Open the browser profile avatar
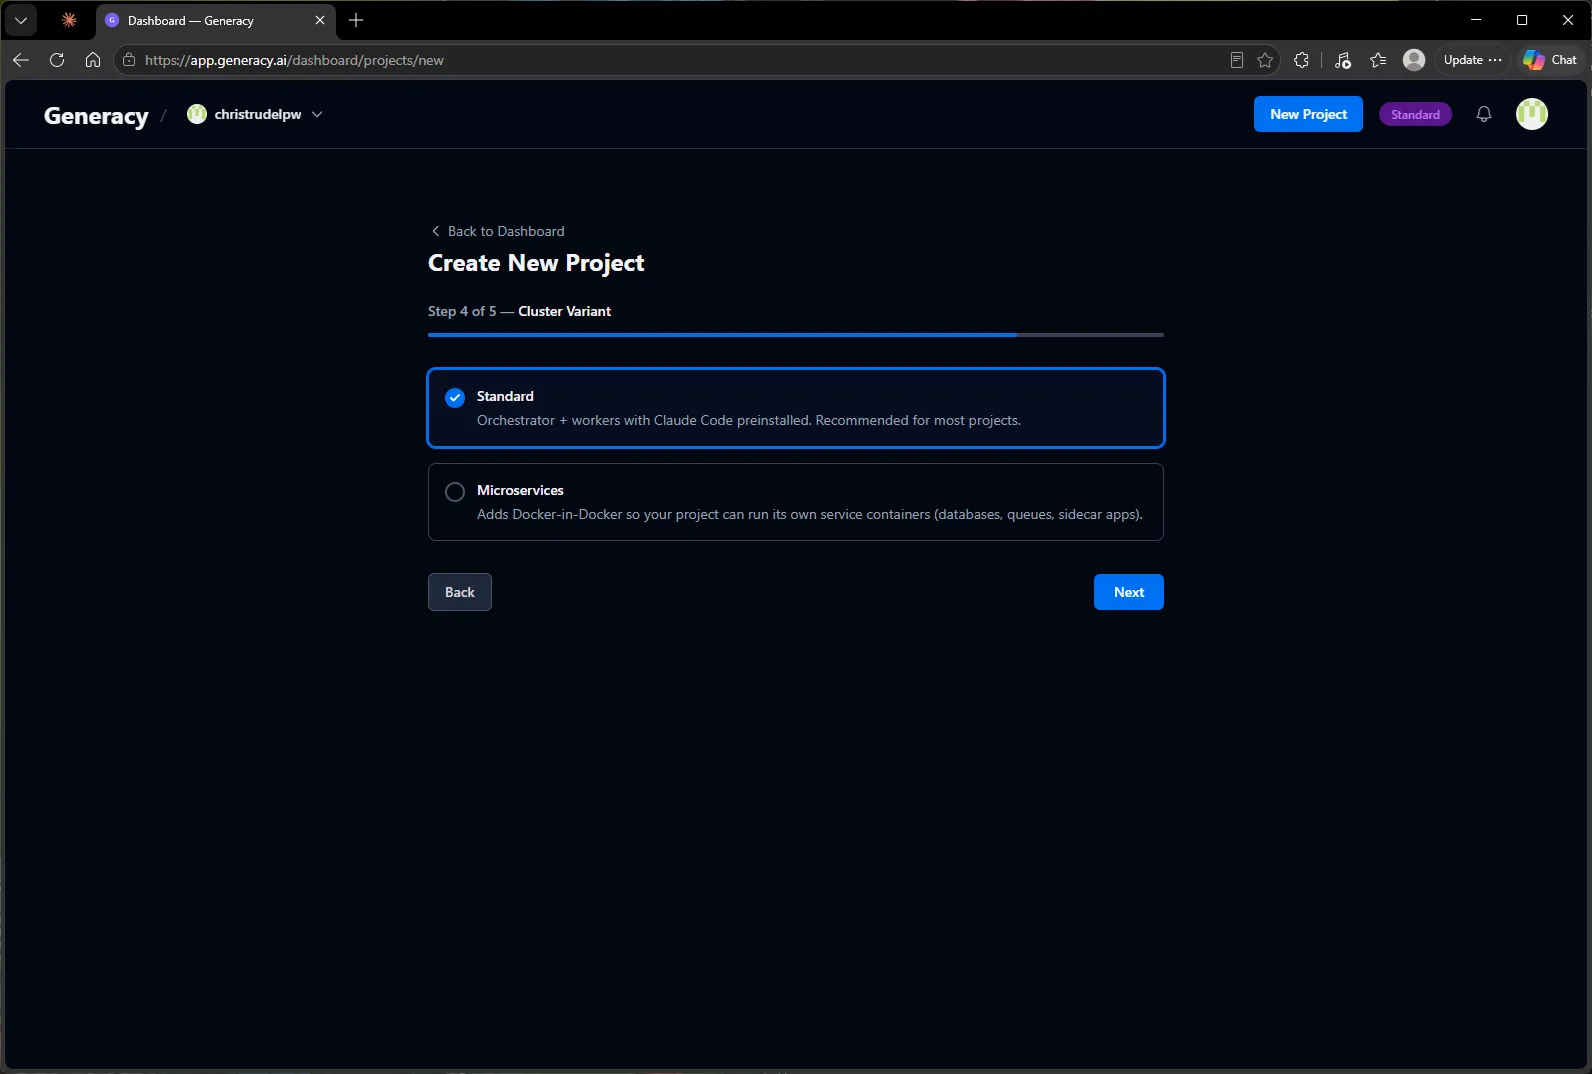 [1414, 60]
